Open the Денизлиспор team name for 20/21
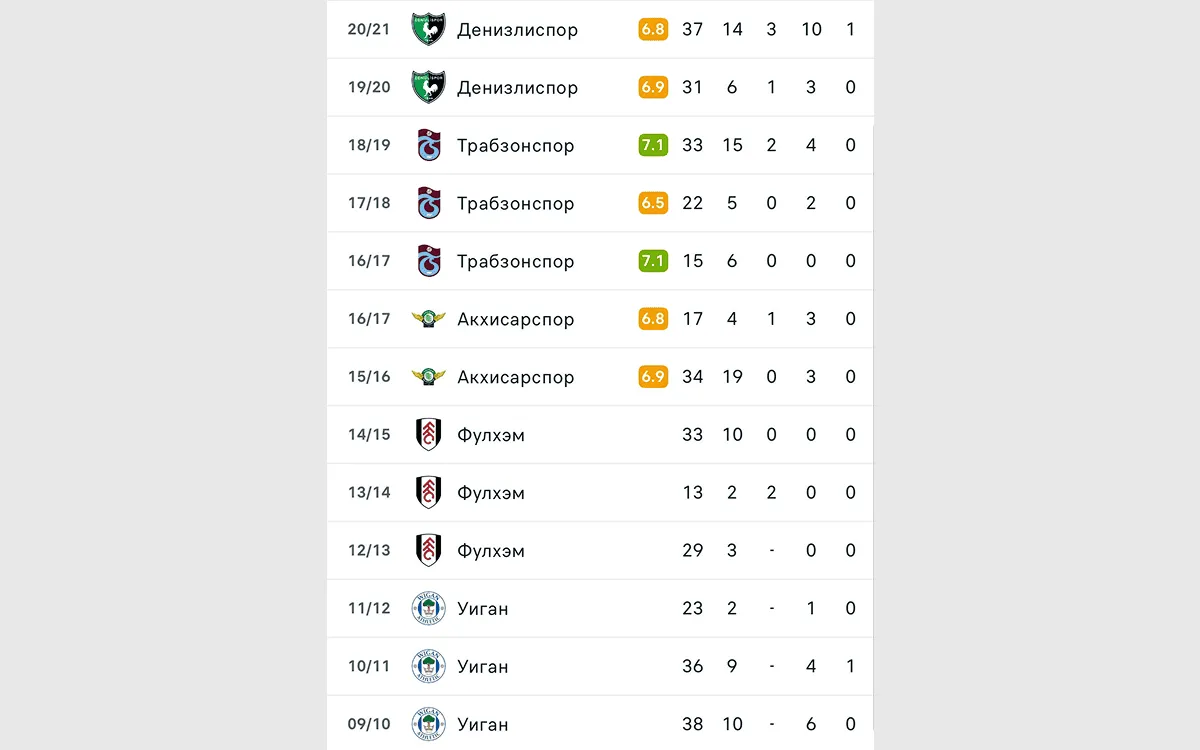The height and width of the screenshot is (750, 1200). tap(517, 29)
